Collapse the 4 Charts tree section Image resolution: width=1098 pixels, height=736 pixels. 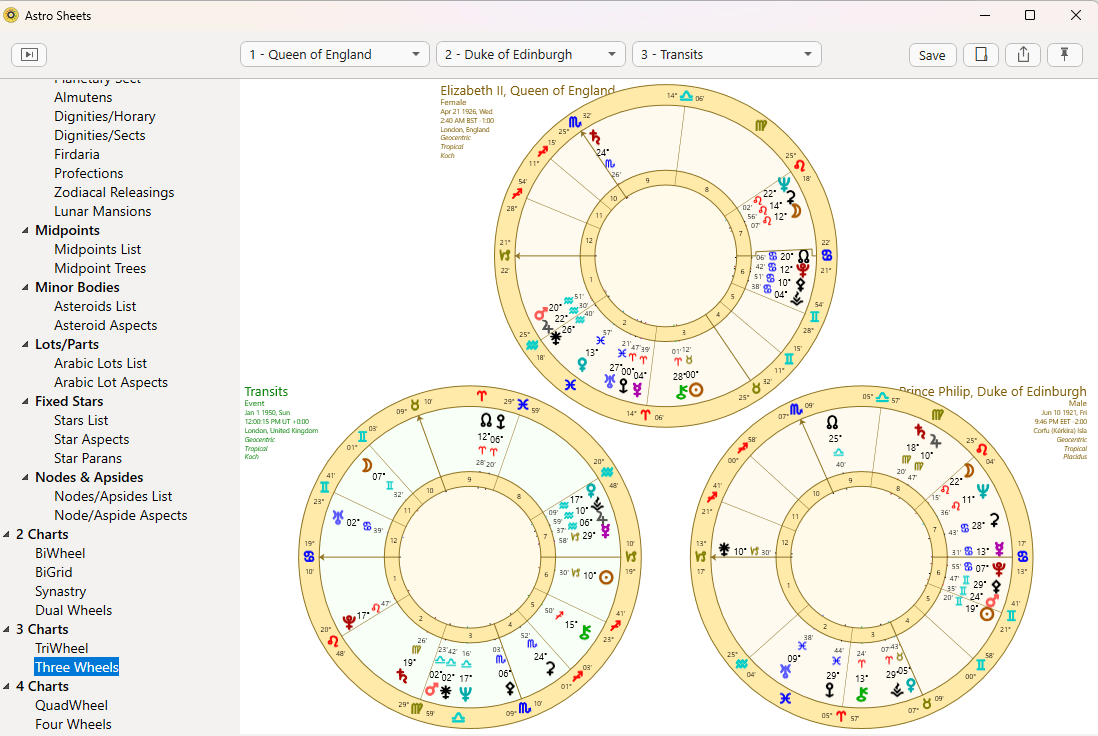pos(6,686)
